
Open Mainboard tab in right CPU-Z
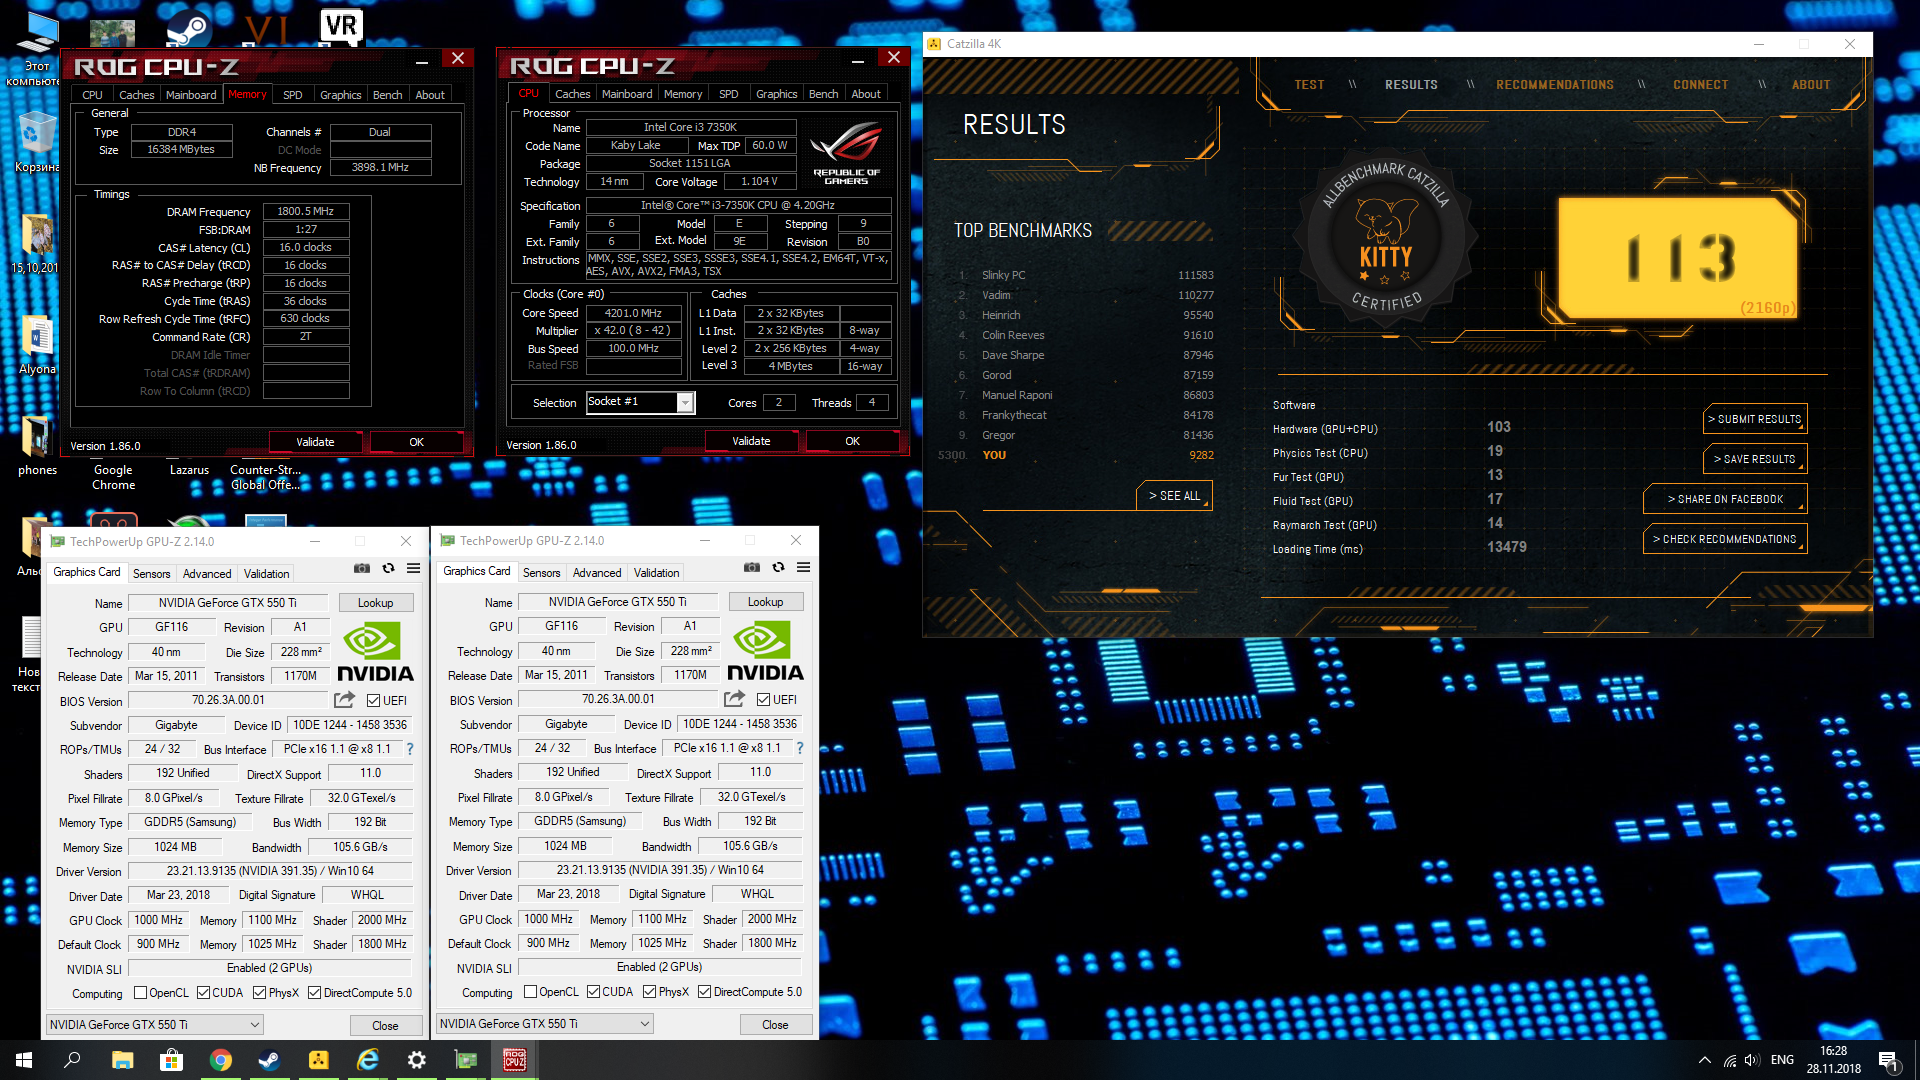pos(627,94)
